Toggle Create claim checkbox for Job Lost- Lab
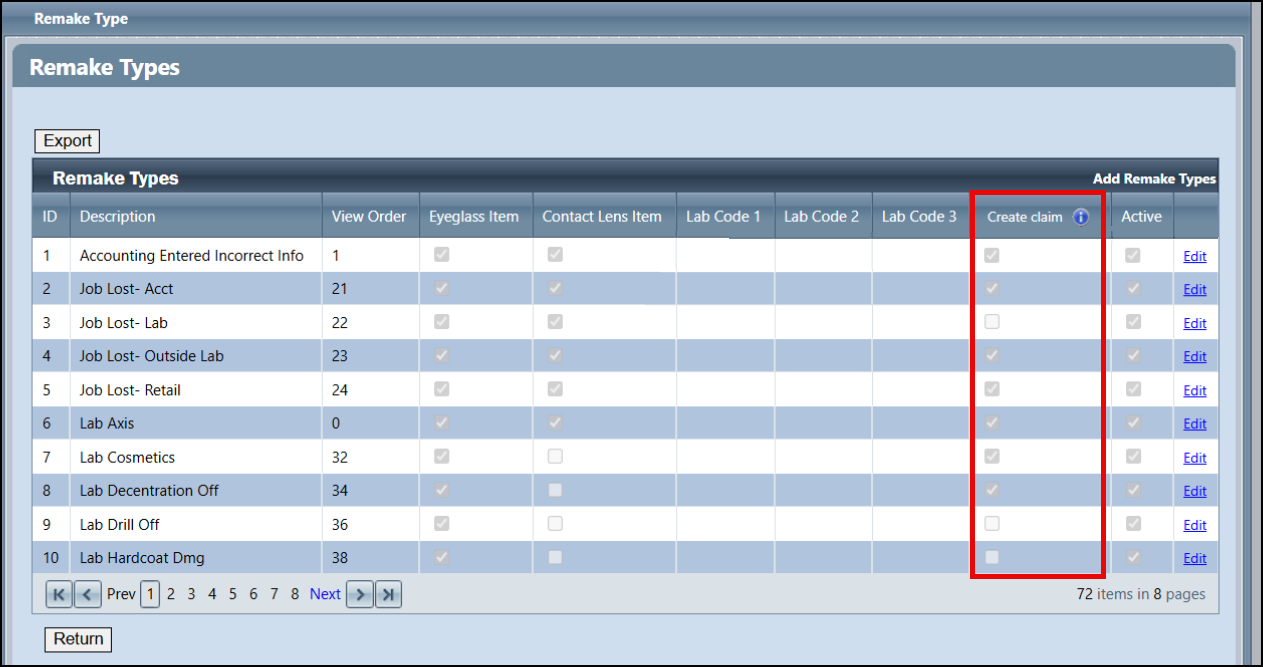Screen dimensions: 1263x667 (x=992, y=322)
